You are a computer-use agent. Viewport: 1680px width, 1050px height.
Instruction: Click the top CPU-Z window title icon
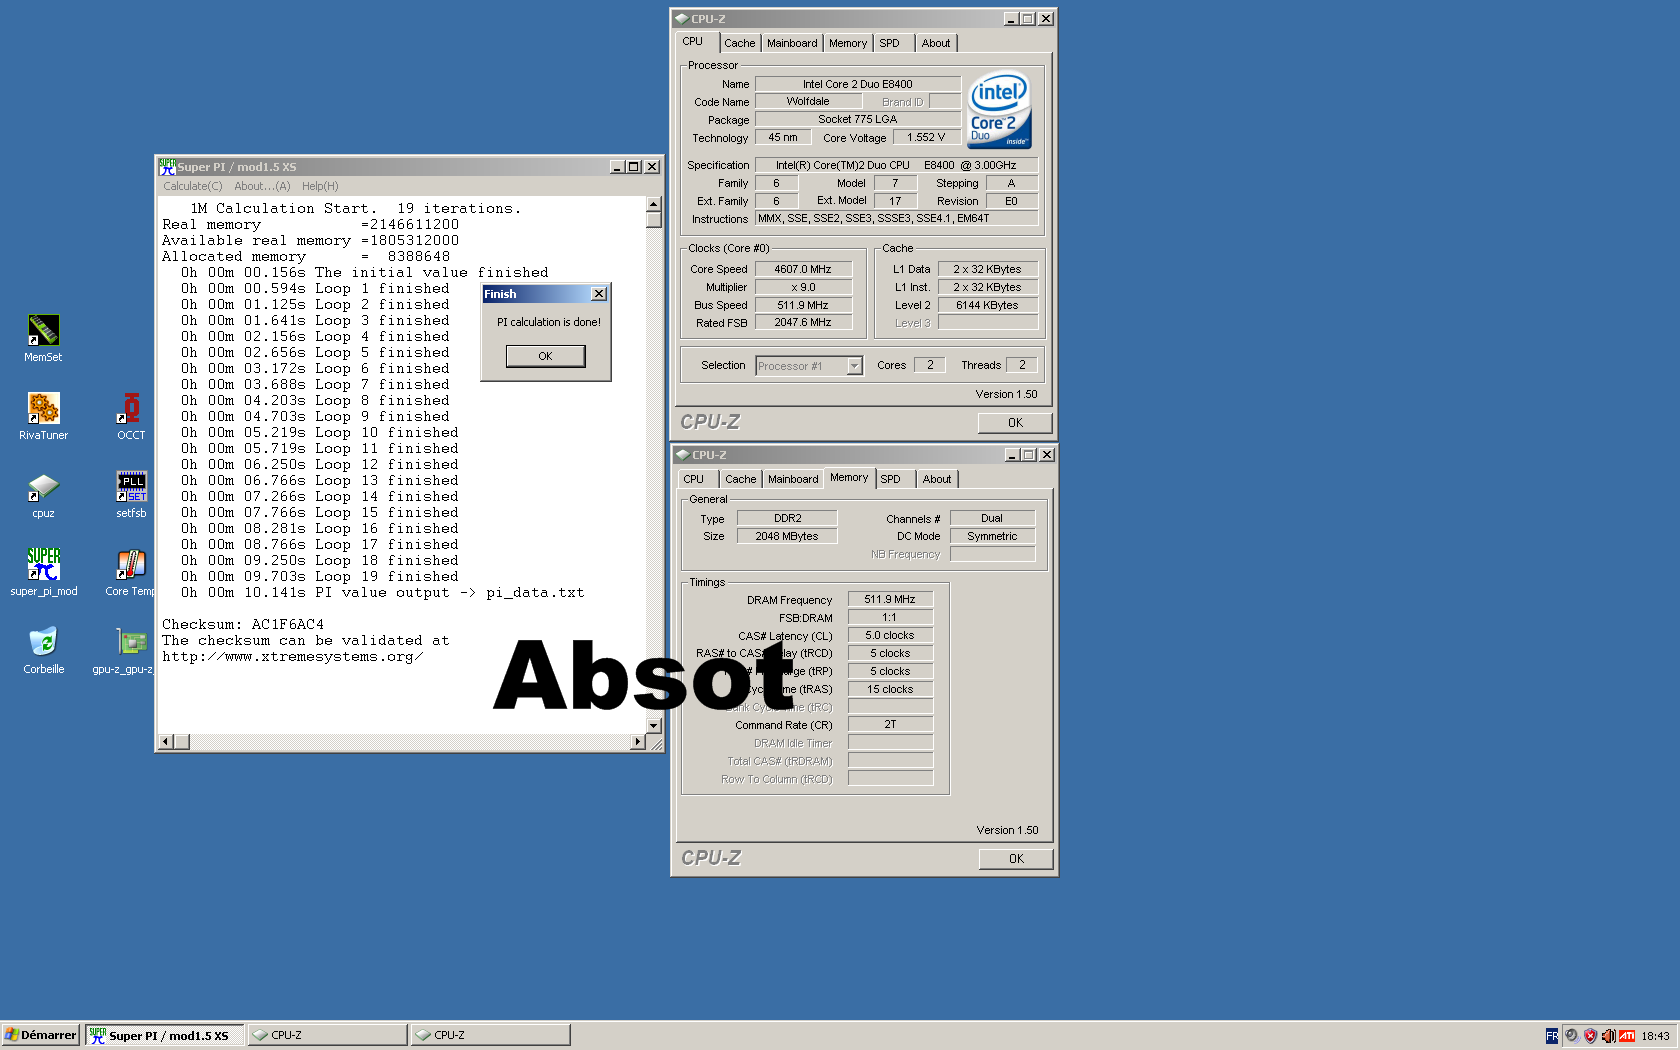(x=681, y=19)
